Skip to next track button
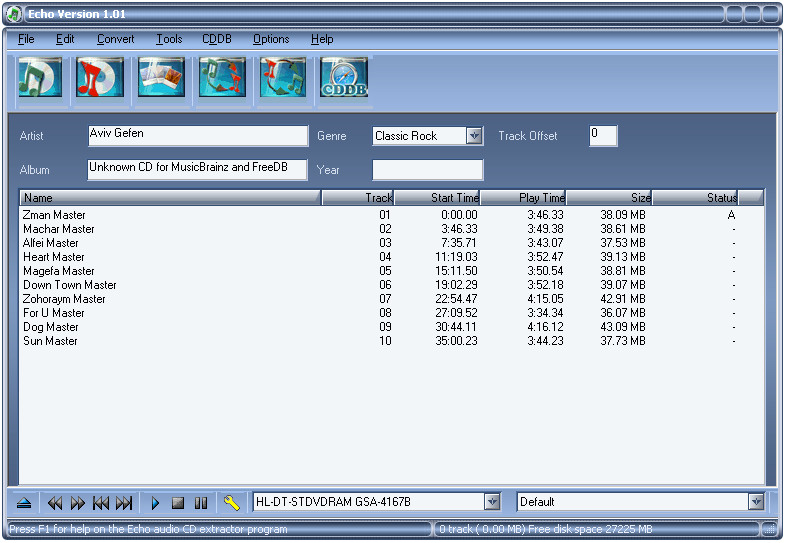The image size is (787, 543). click(124, 503)
